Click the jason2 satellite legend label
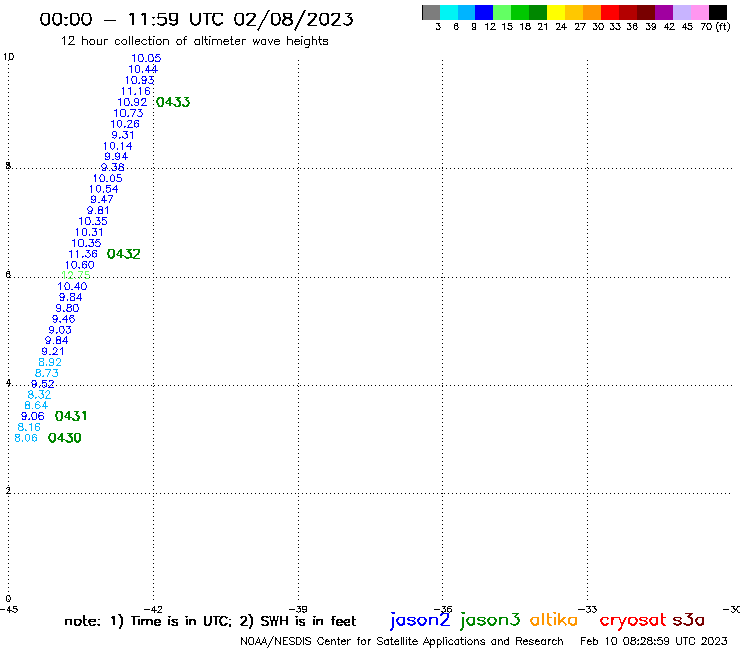Image resolution: width=740 pixels, height=650 pixels. pyautogui.click(x=420, y=620)
